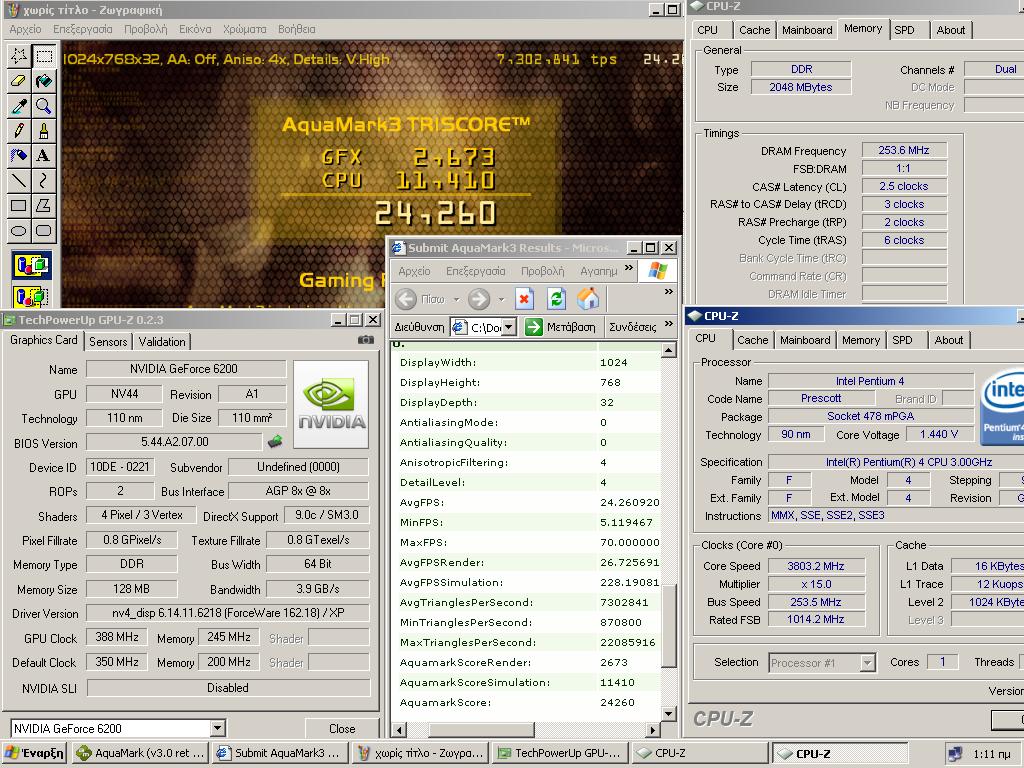This screenshot has width=1024, height=768.
Task: Select the Polygon tool in Paint
Action: 44,206
